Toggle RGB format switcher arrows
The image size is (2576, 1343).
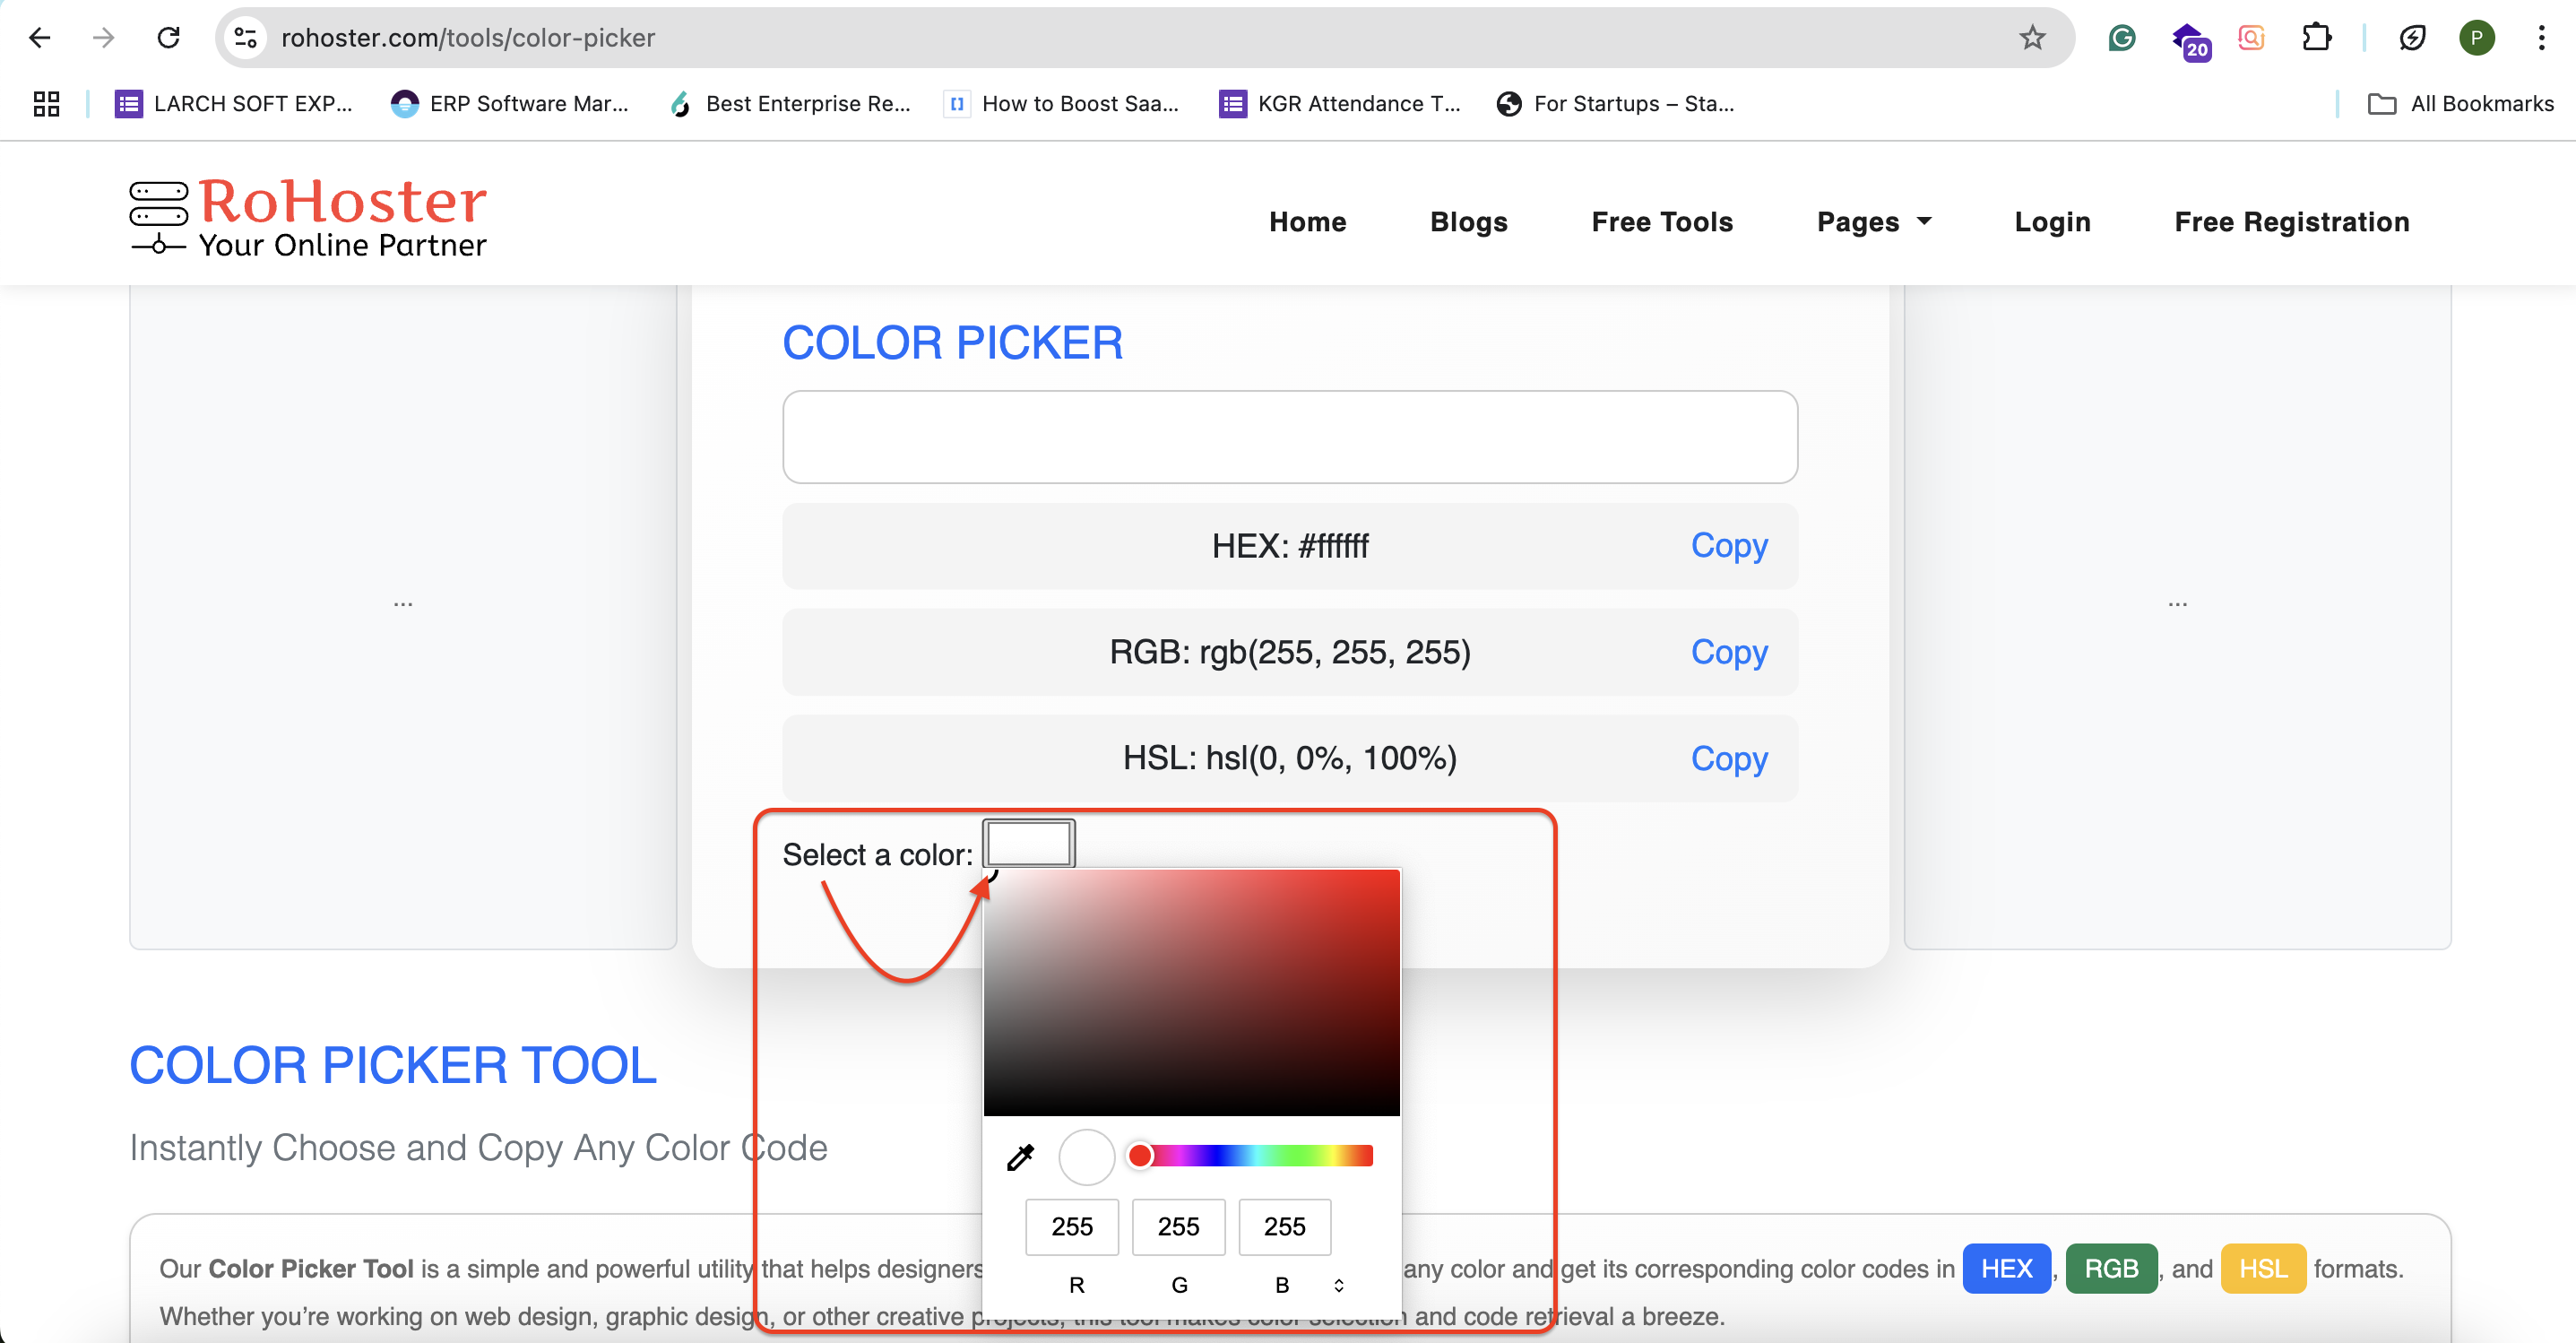coord(1338,1285)
